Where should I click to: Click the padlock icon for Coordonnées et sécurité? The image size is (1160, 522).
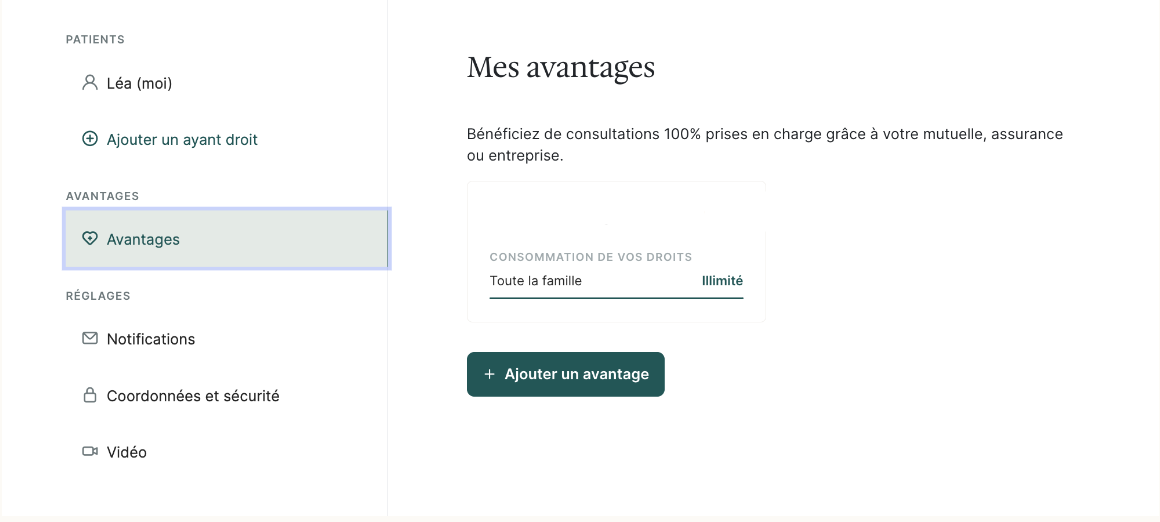(90, 395)
